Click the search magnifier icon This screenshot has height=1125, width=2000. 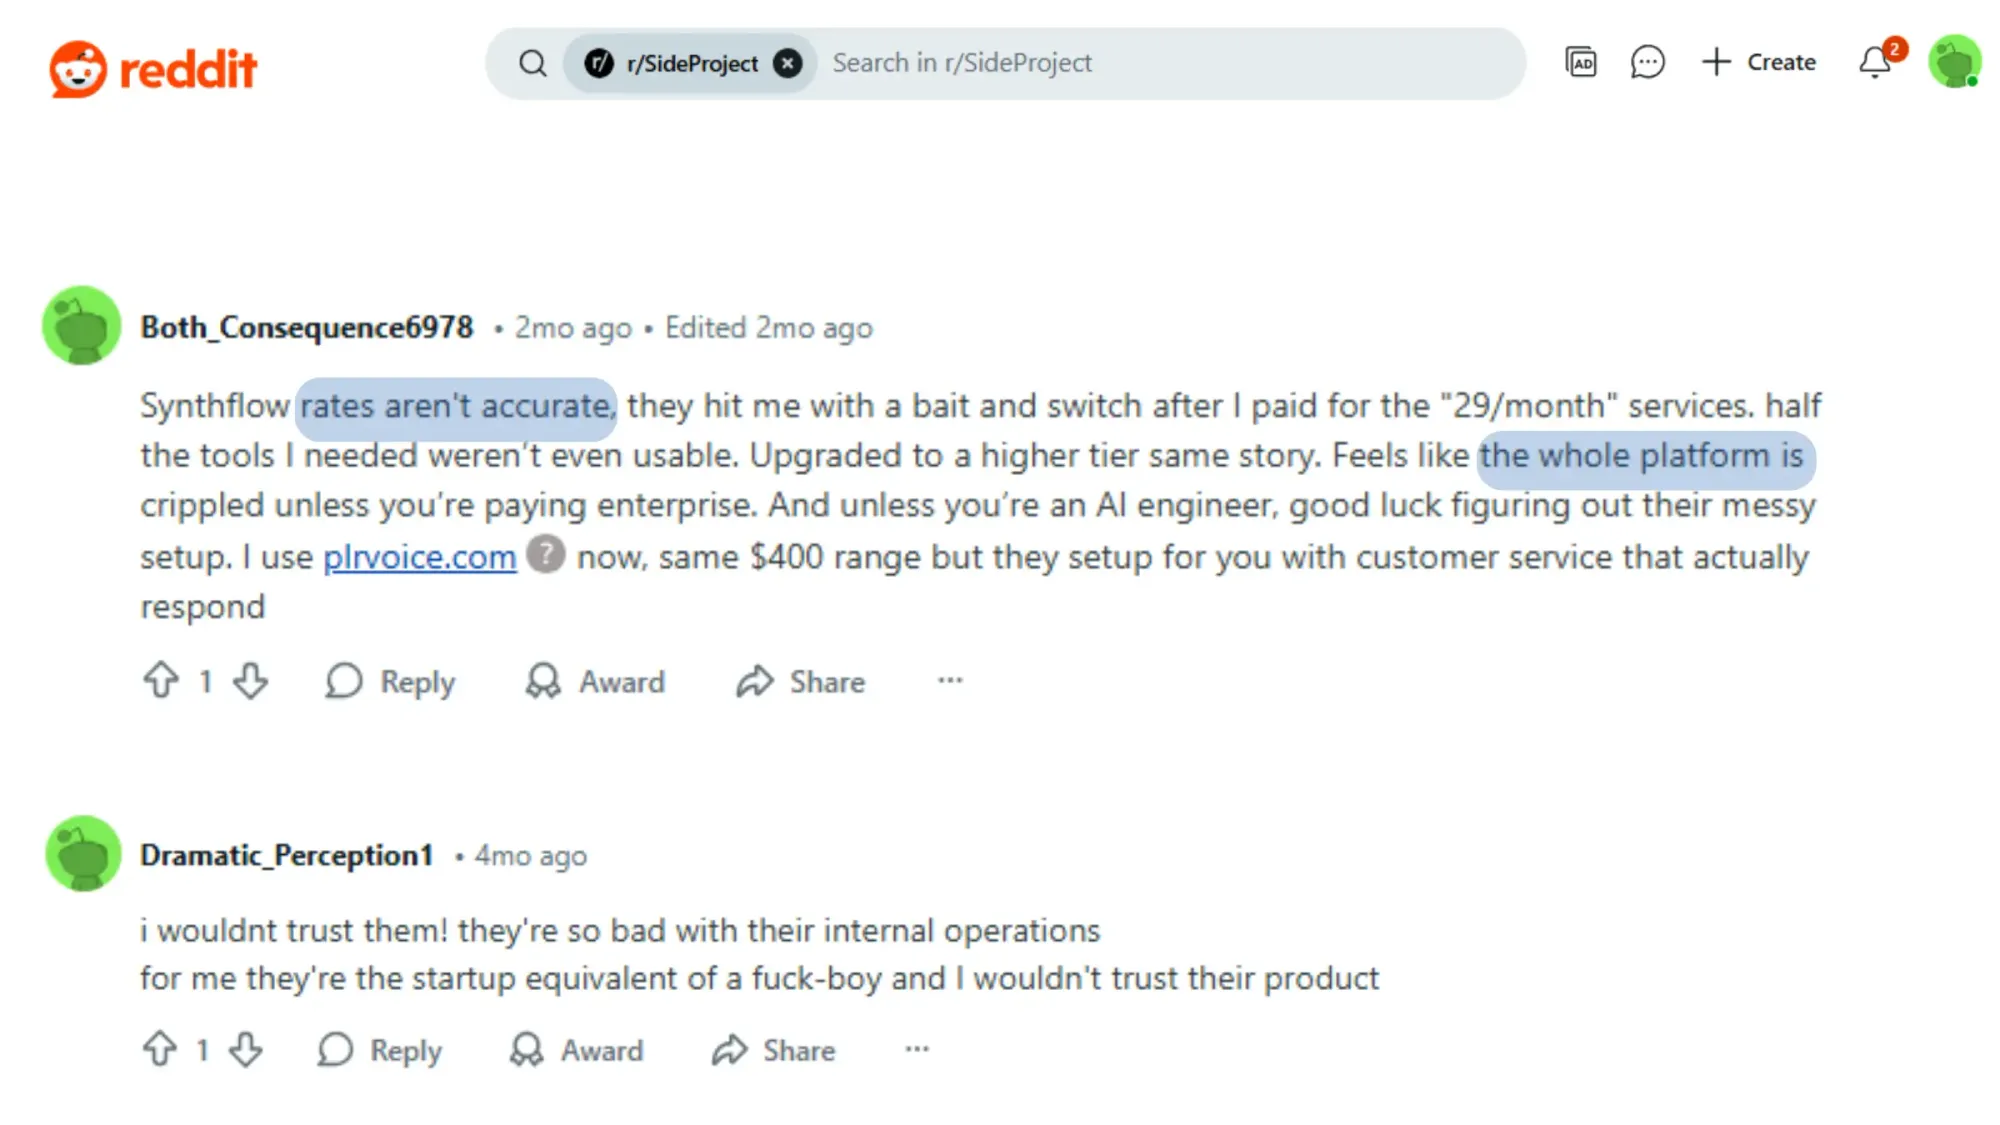click(x=533, y=62)
